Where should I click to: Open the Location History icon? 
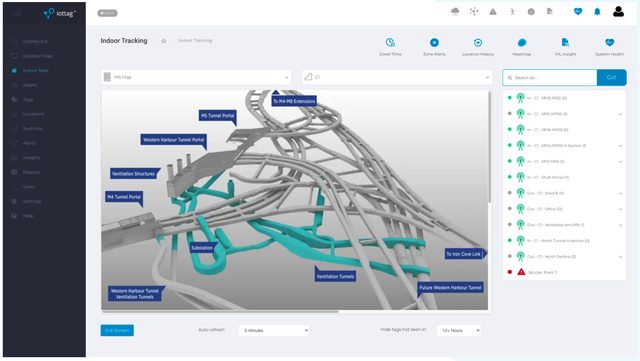point(478,42)
